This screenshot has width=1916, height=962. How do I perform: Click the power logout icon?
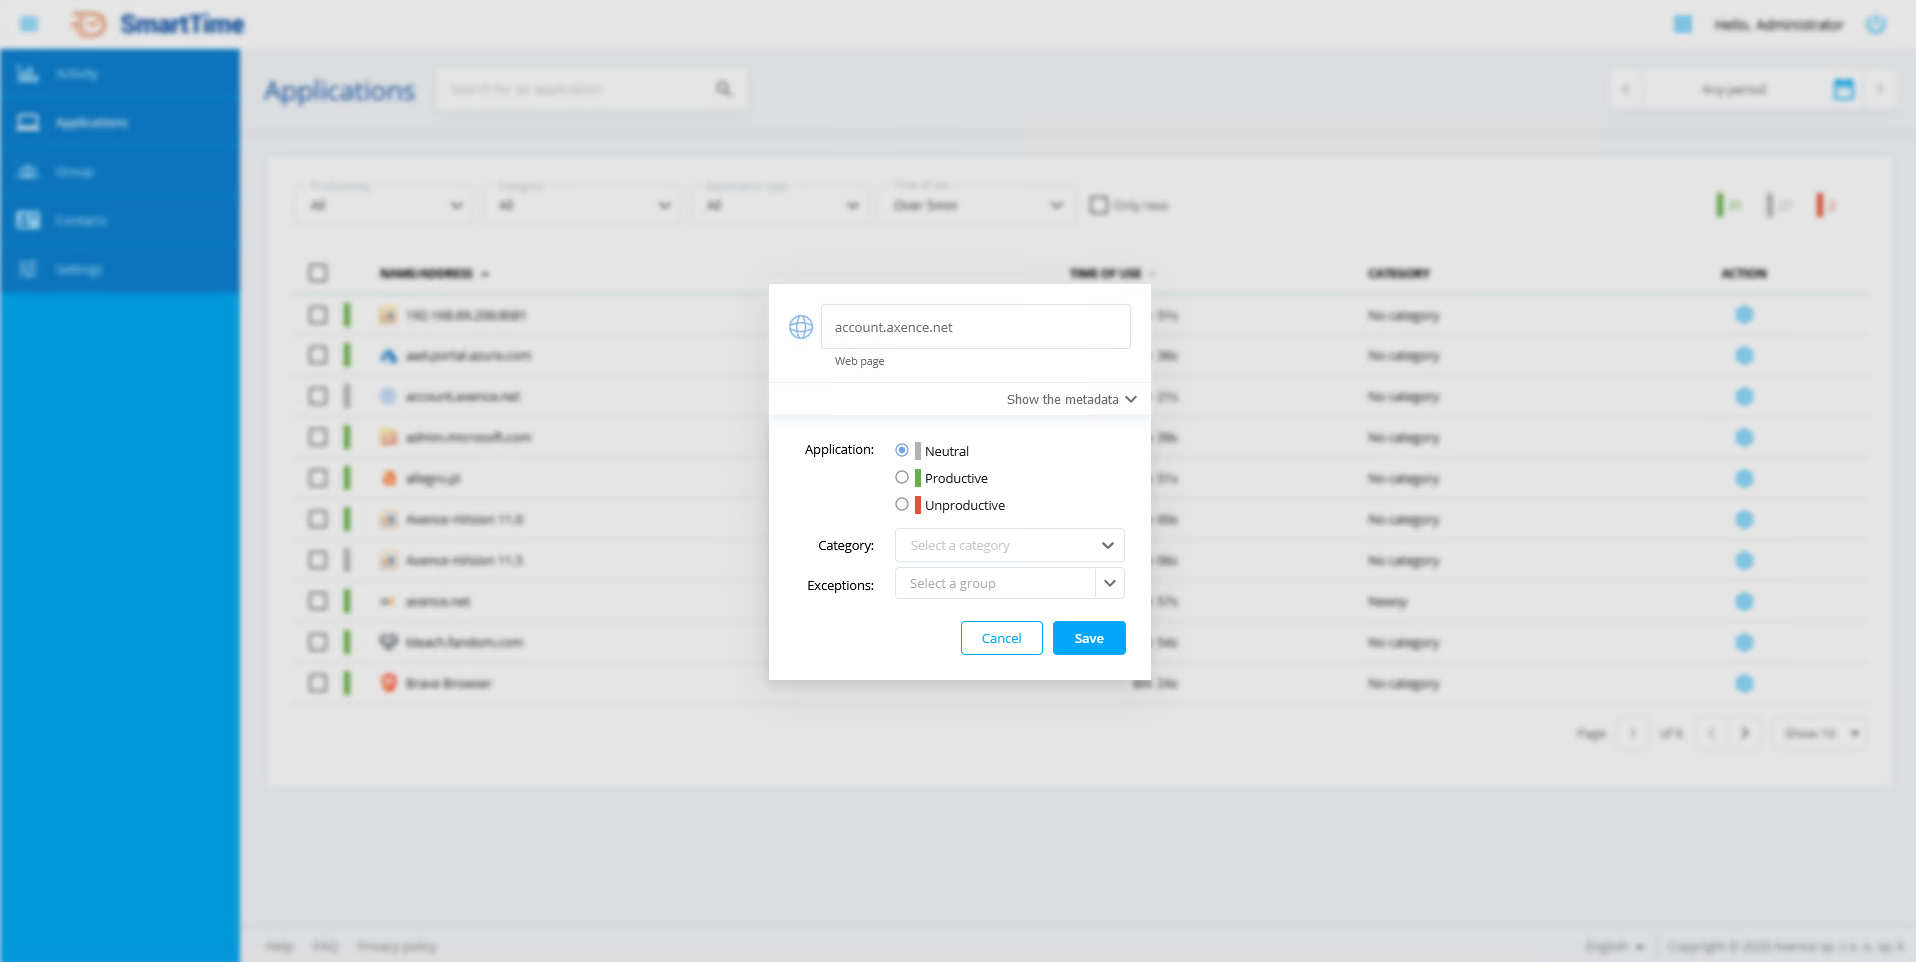point(1875,25)
